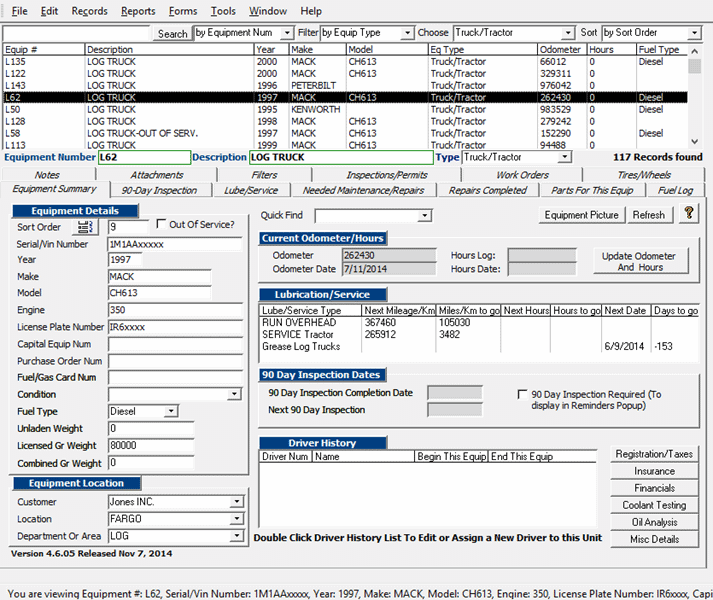713x600 pixels.
Task: Open the File menu
Action: click(x=19, y=11)
